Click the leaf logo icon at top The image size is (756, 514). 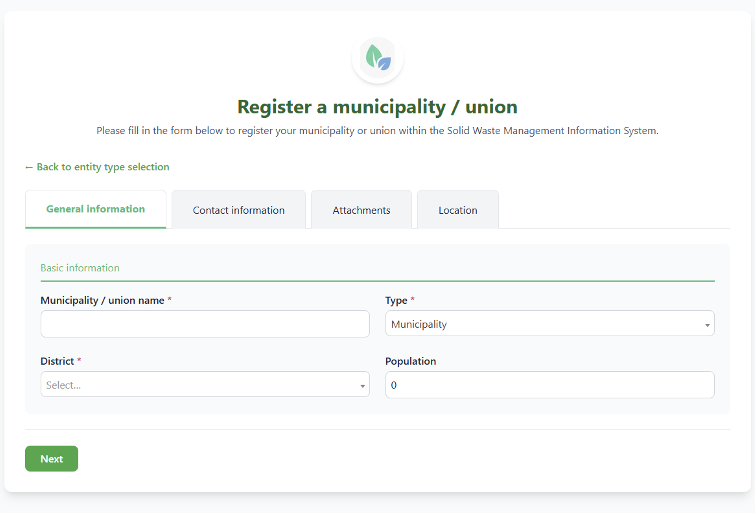point(378,58)
